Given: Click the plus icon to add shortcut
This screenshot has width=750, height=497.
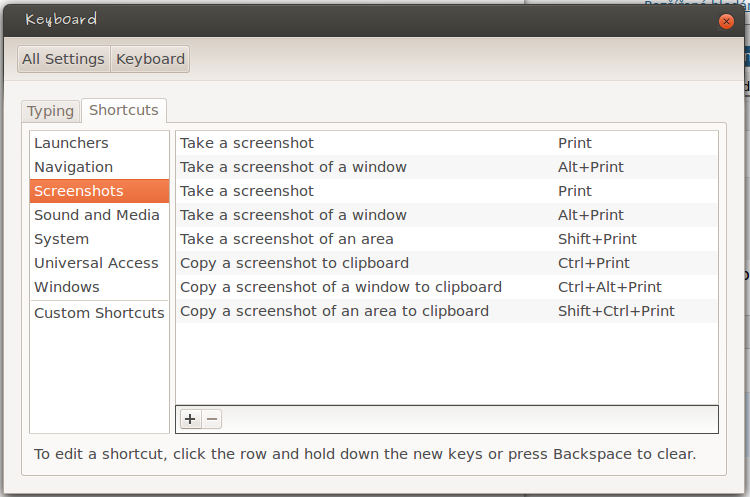Looking at the screenshot, I should pos(190,419).
